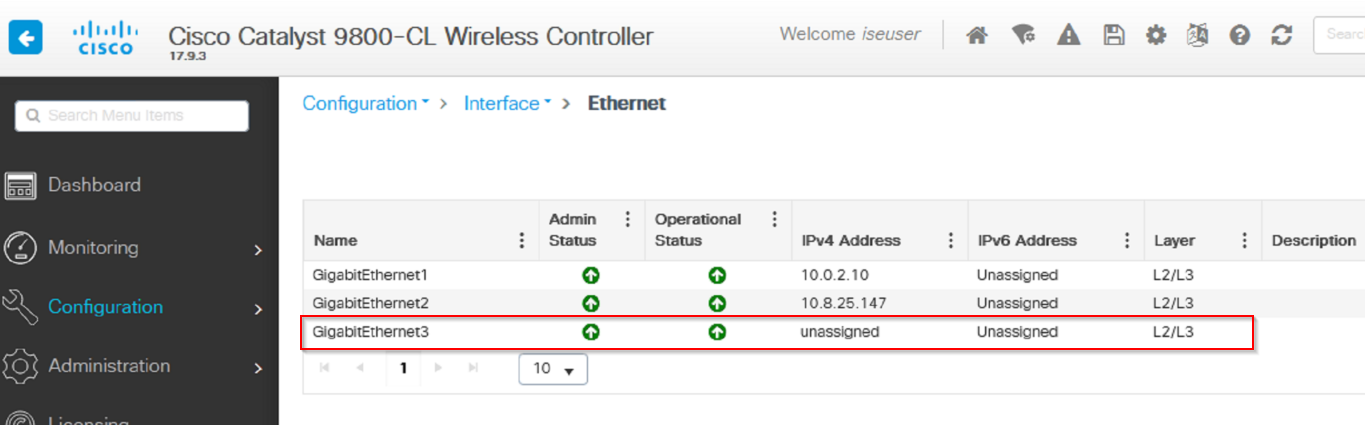
Task: Expand the Administration sidebar menu
Action: click(x=137, y=366)
